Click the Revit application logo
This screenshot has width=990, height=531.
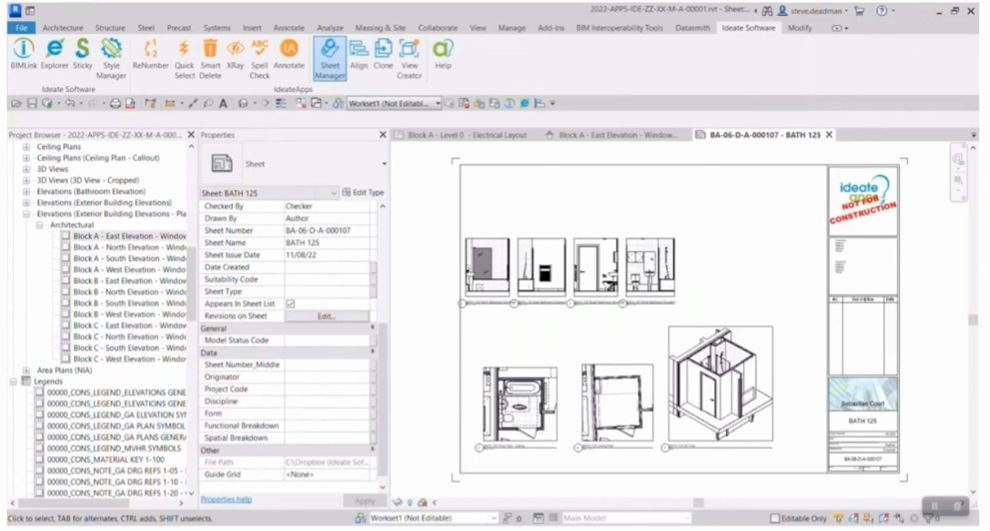coord(15,10)
